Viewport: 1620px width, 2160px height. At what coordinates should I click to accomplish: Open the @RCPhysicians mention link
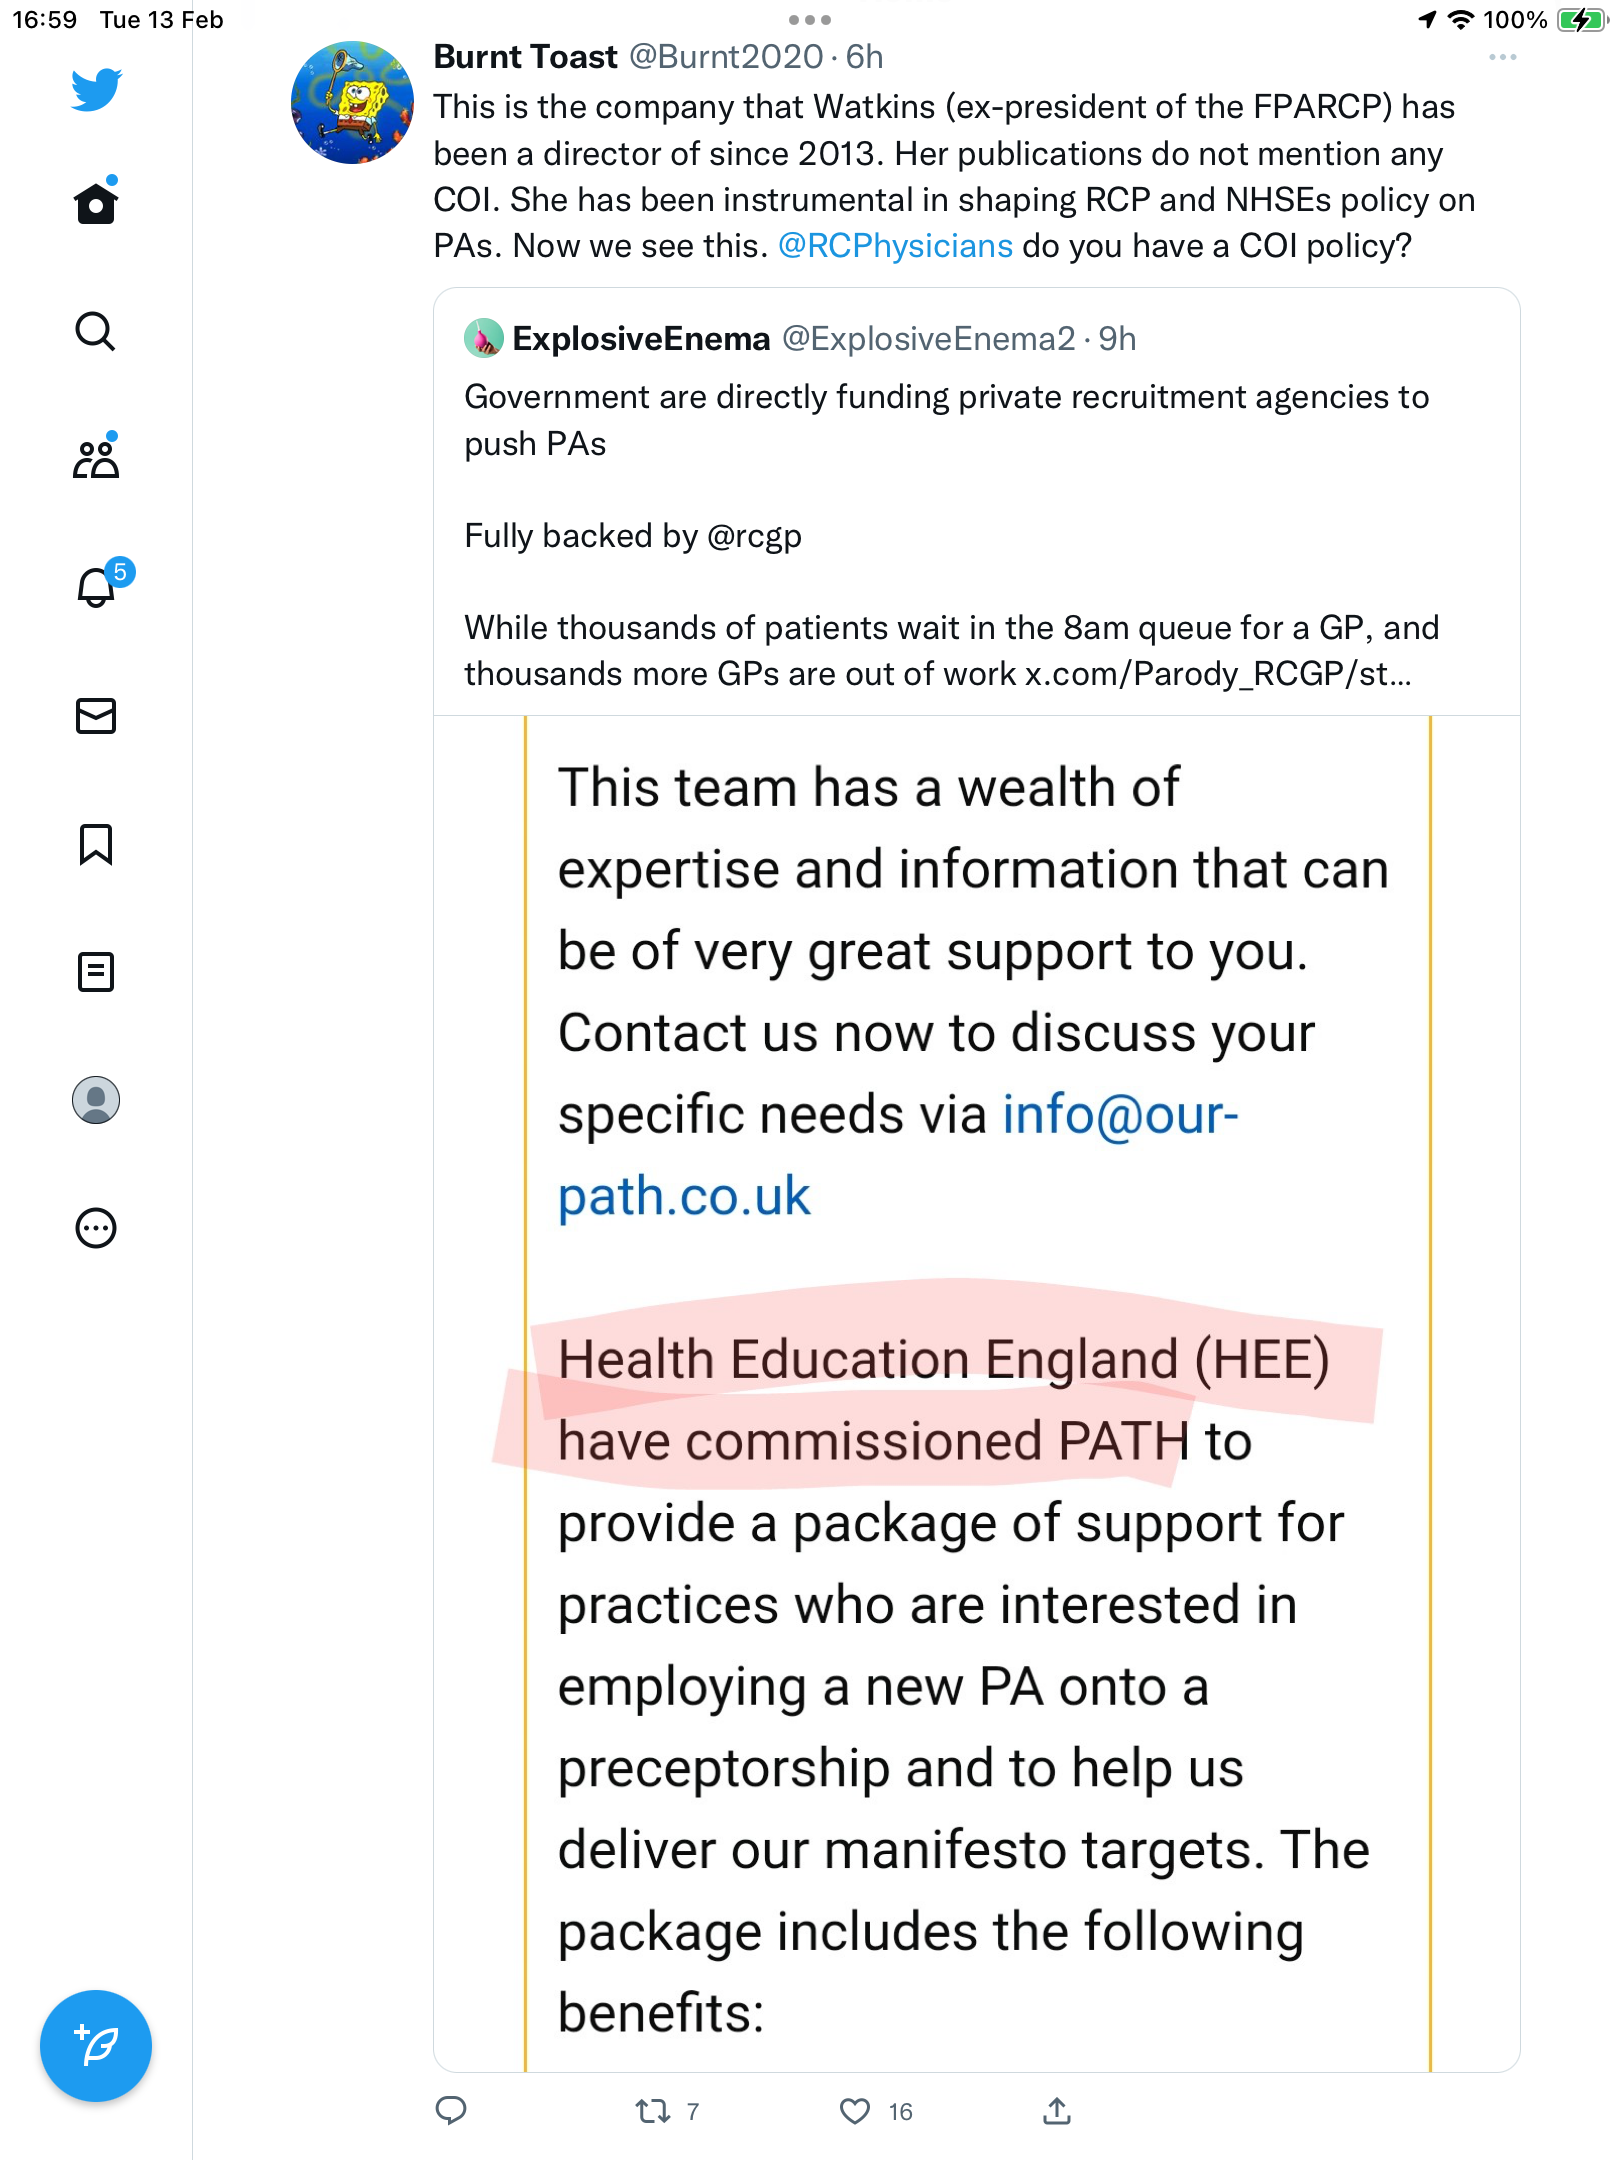(895, 246)
